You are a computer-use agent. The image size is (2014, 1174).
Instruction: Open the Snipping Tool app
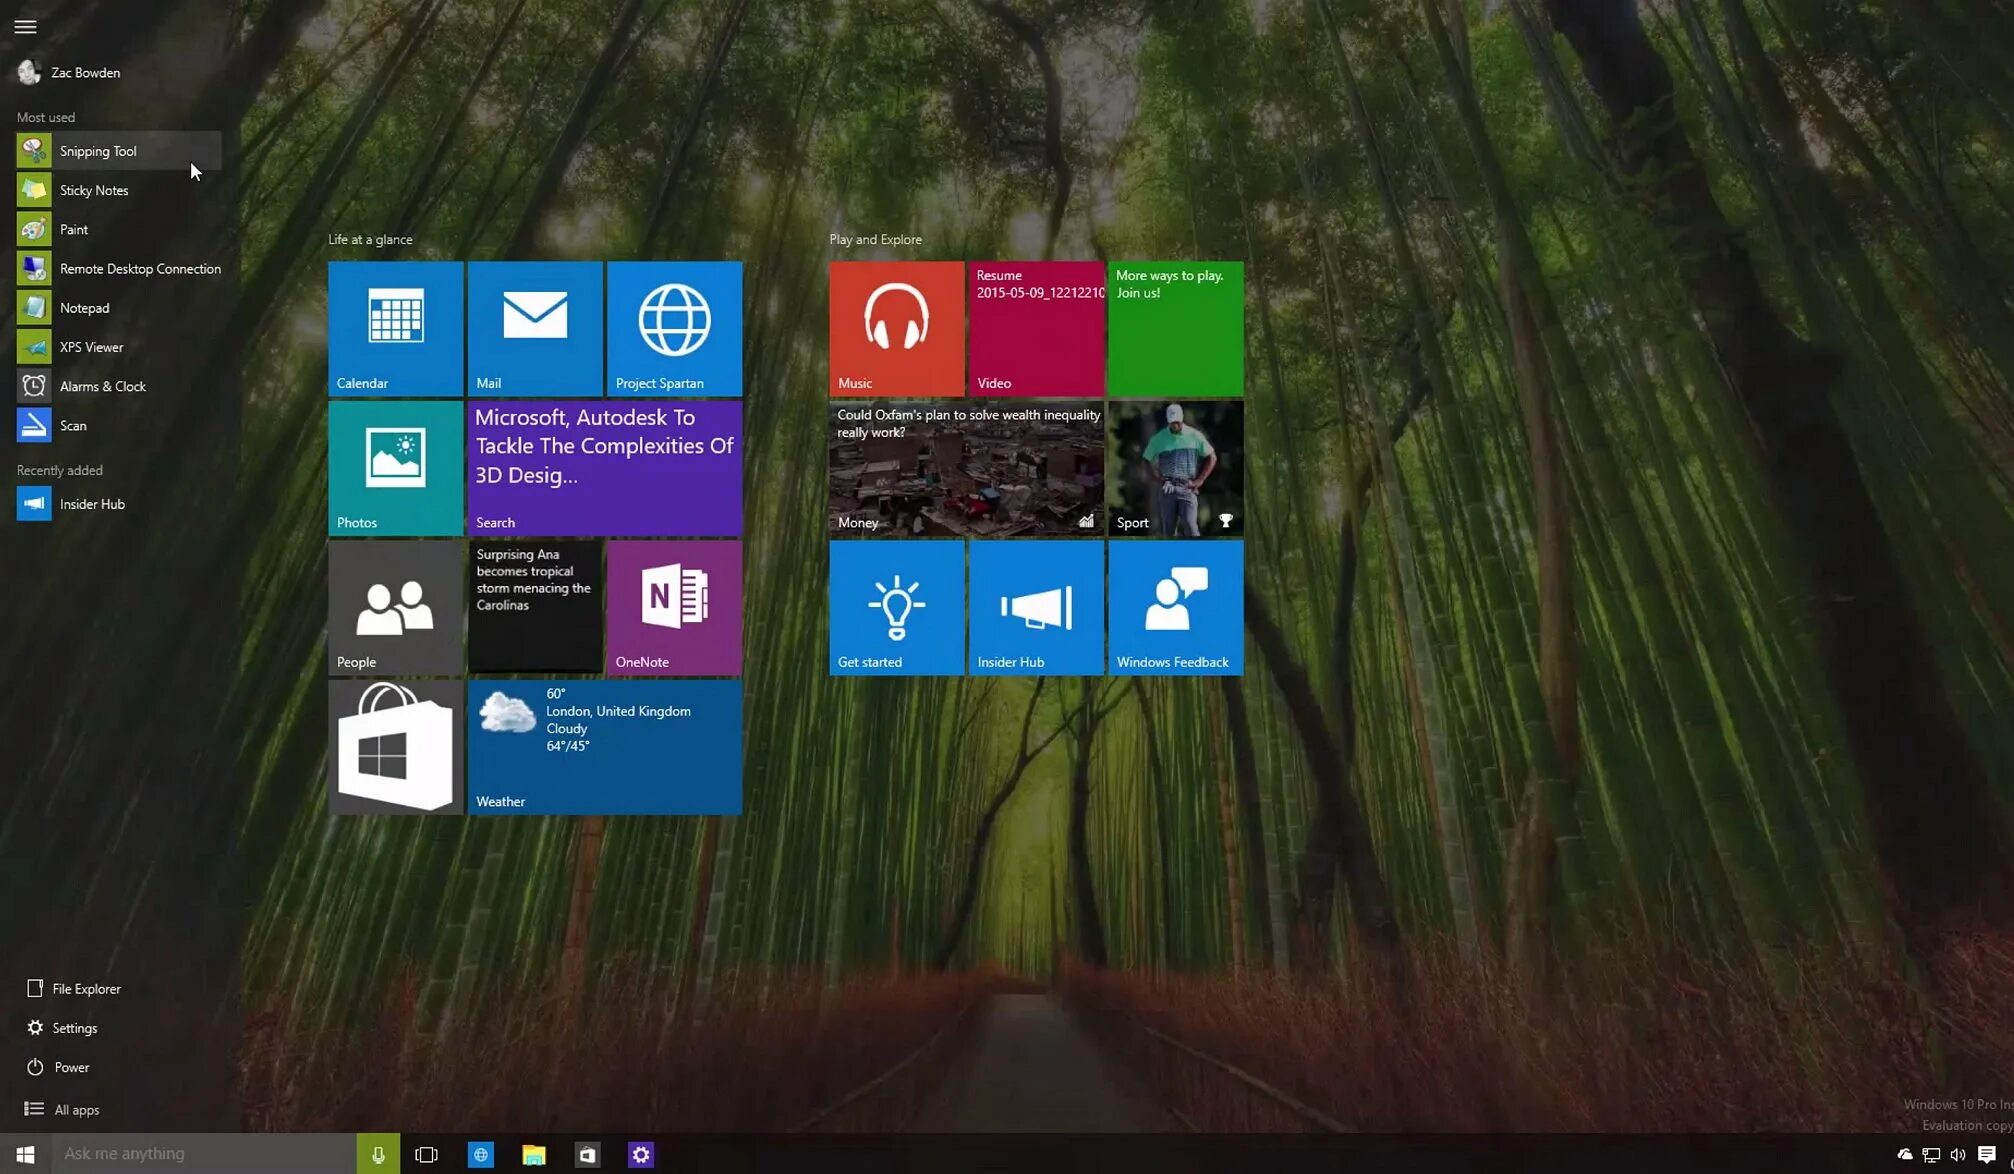98,151
